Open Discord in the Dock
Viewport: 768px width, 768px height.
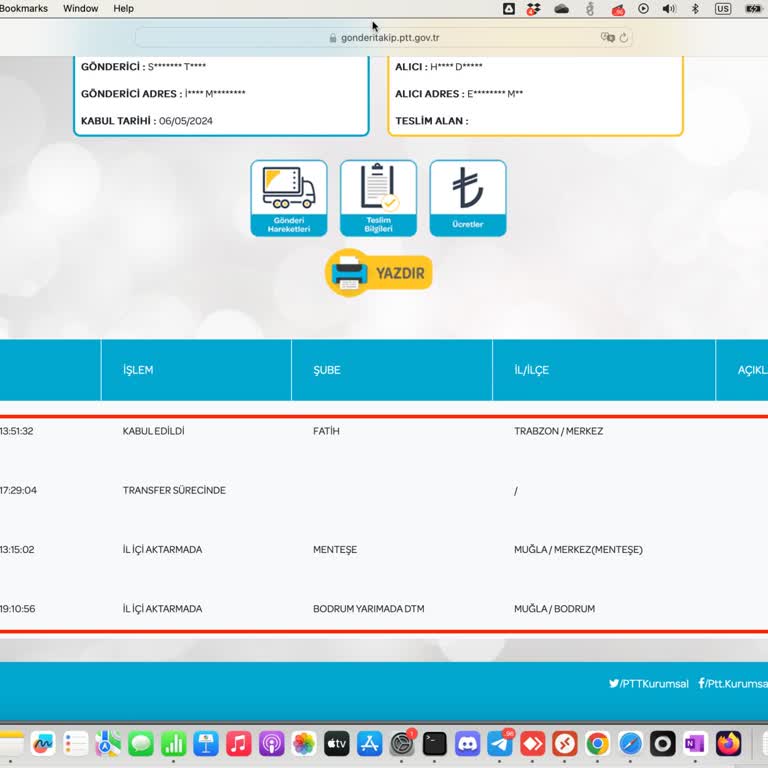tap(467, 744)
